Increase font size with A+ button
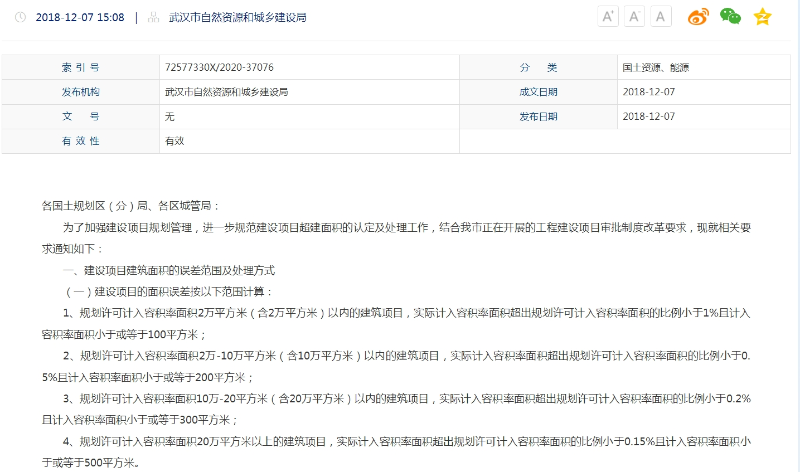Image resolution: width=800 pixels, height=472 pixels. click(608, 17)
